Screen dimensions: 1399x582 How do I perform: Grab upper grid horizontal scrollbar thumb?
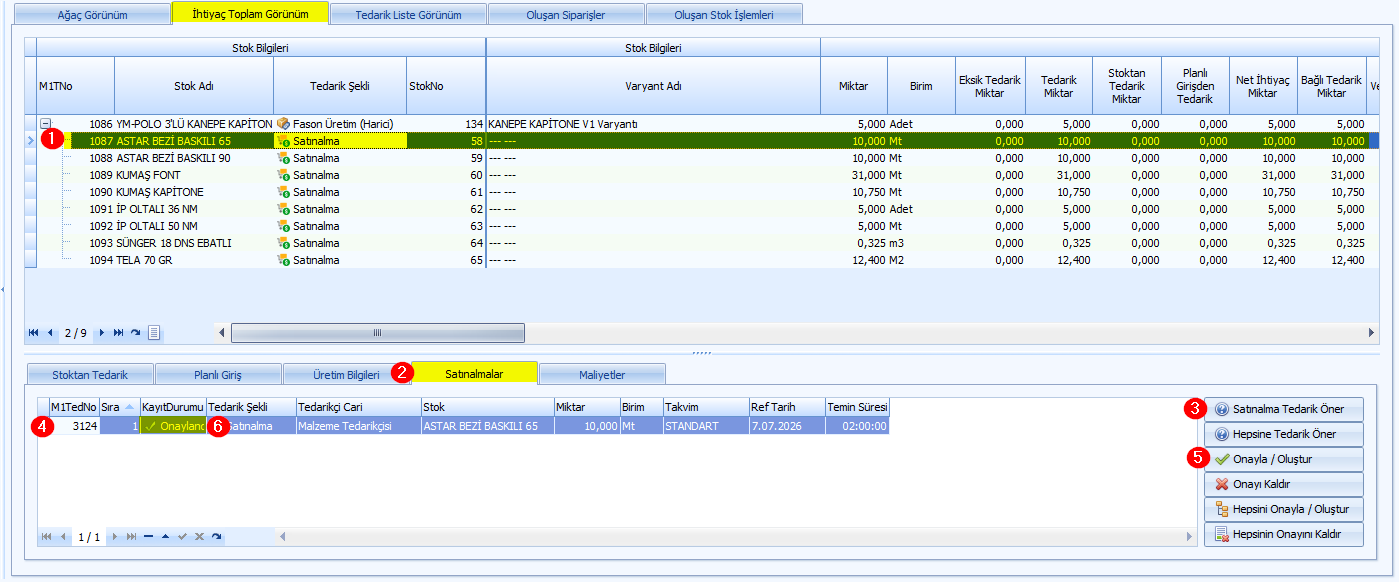pos(378,332)
